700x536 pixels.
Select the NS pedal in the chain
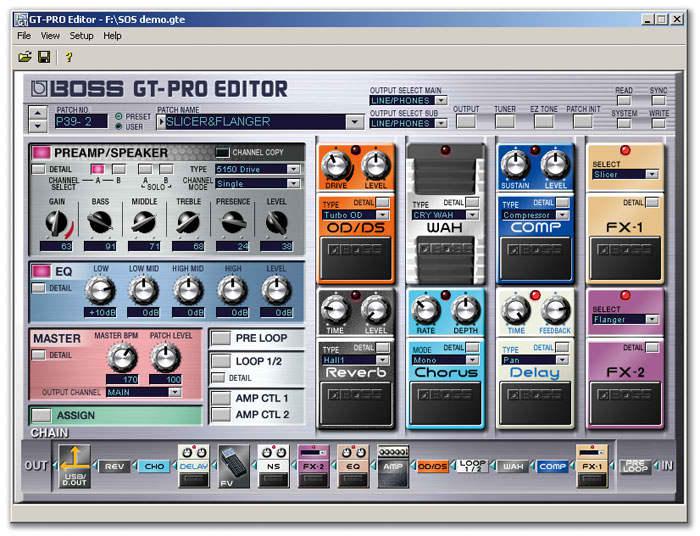coord(273,466)
